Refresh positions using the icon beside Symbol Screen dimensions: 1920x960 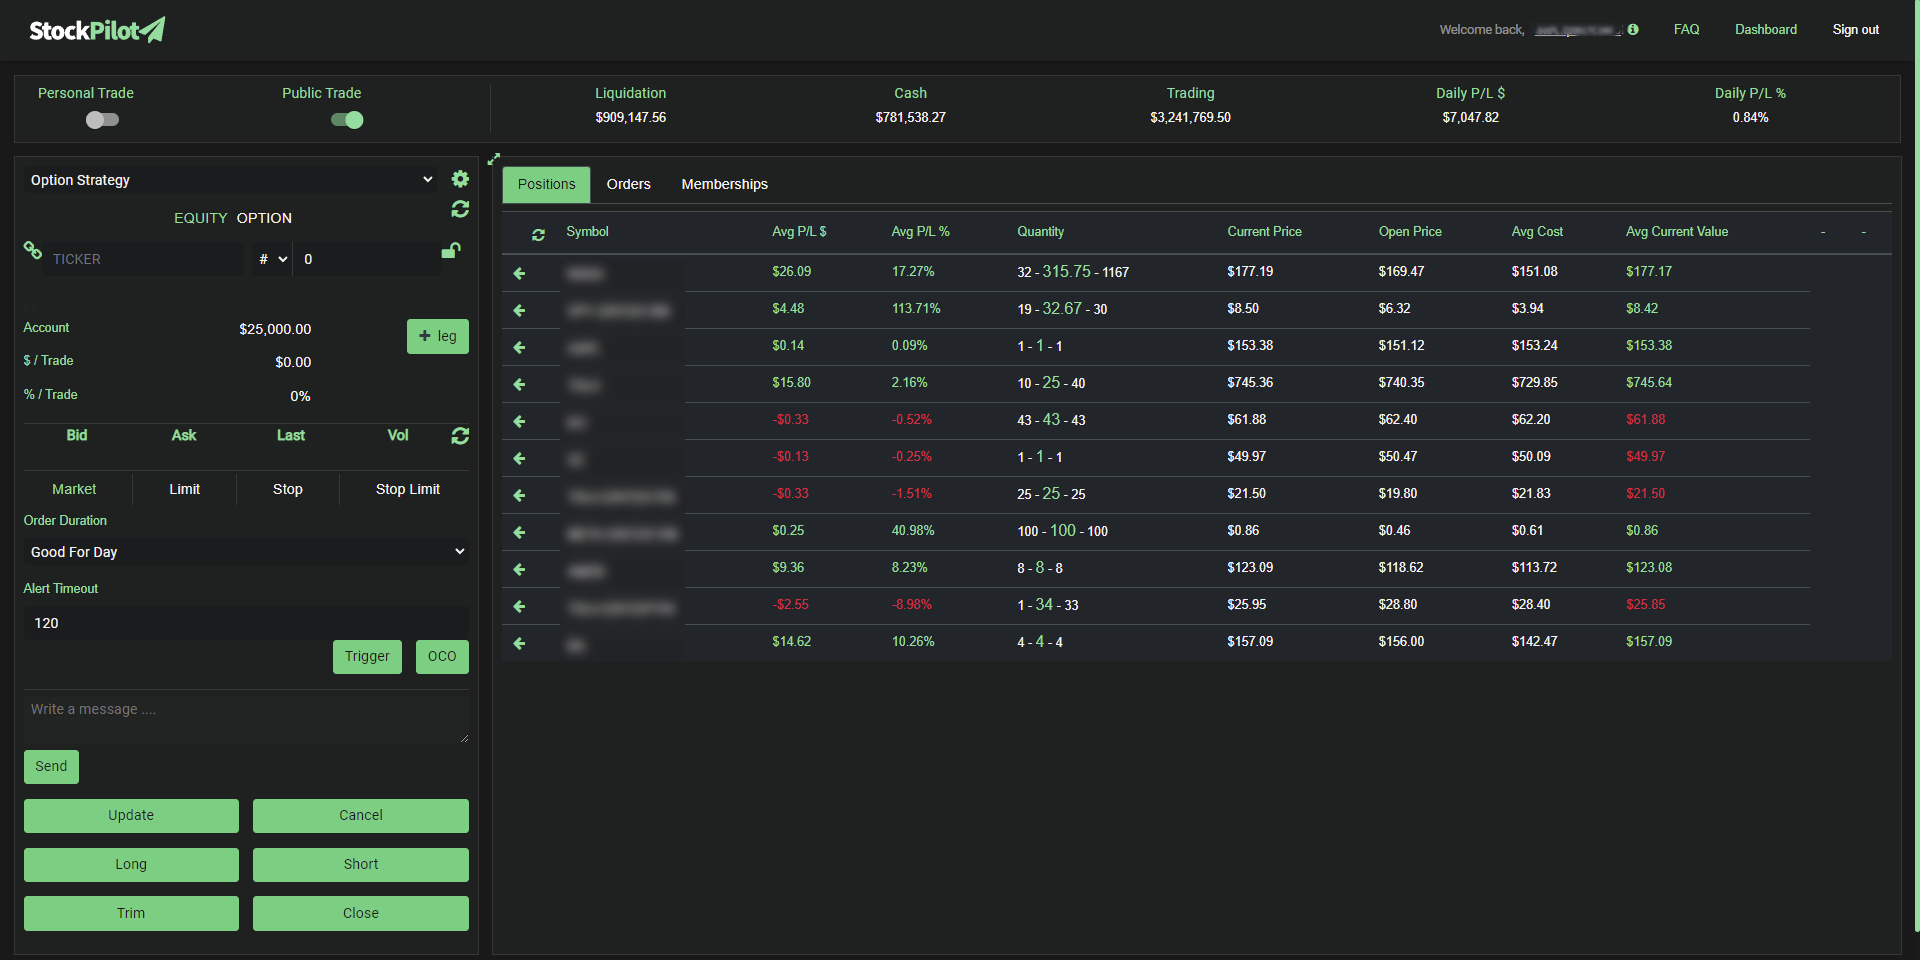point(538,235)
